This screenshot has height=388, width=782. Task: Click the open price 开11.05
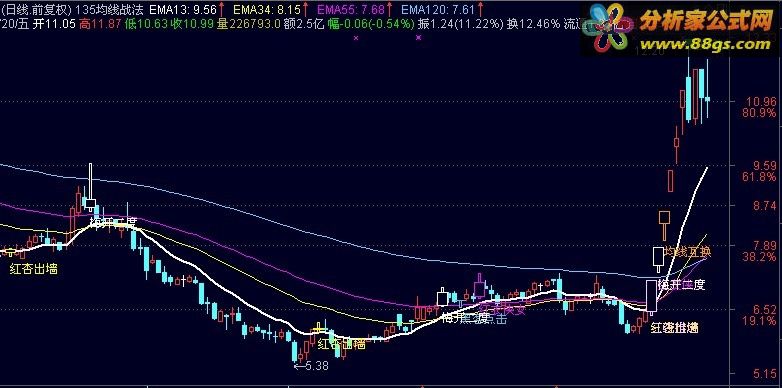pos(54,23)
